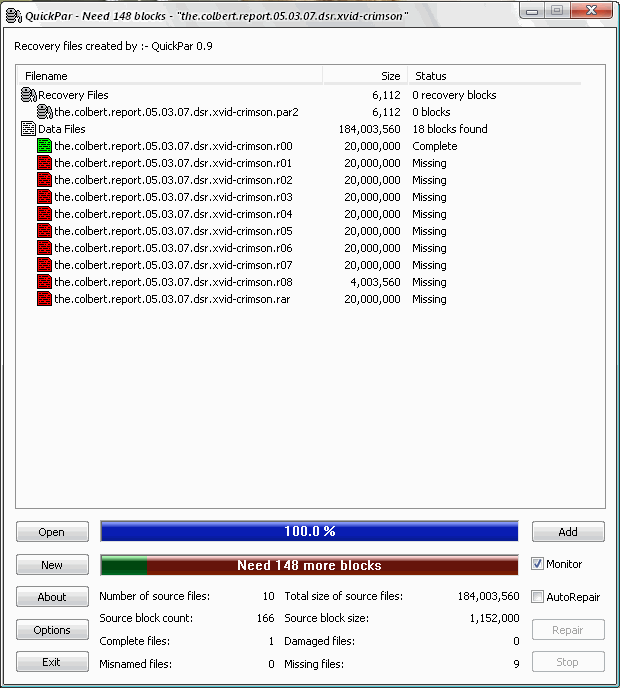Click the red icon of the r08 file
The image size is (620, 688).
pos(44,282)
